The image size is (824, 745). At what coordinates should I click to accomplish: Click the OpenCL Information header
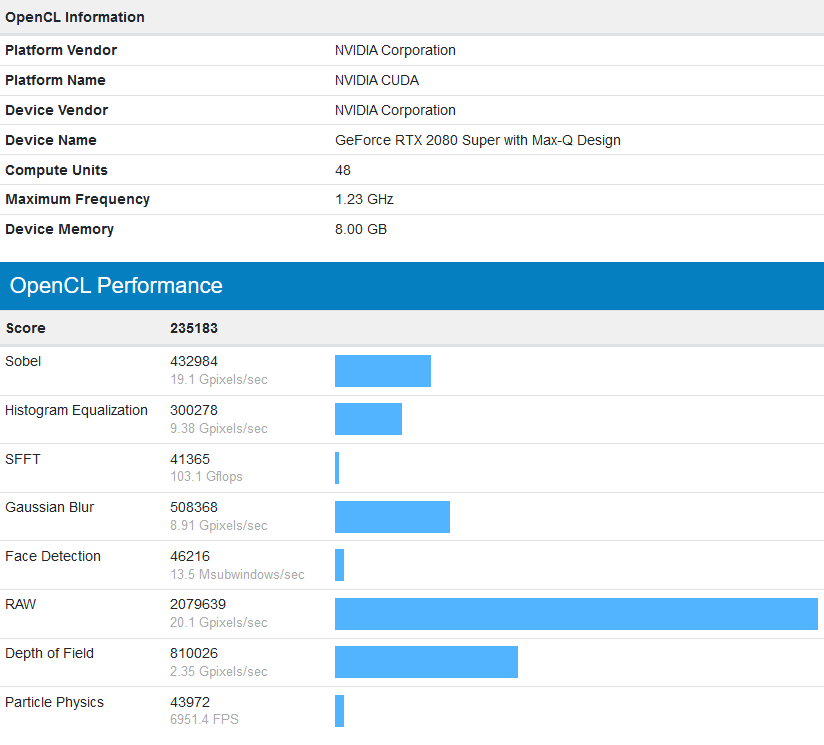pyautogui.click(x=75, y=17)
